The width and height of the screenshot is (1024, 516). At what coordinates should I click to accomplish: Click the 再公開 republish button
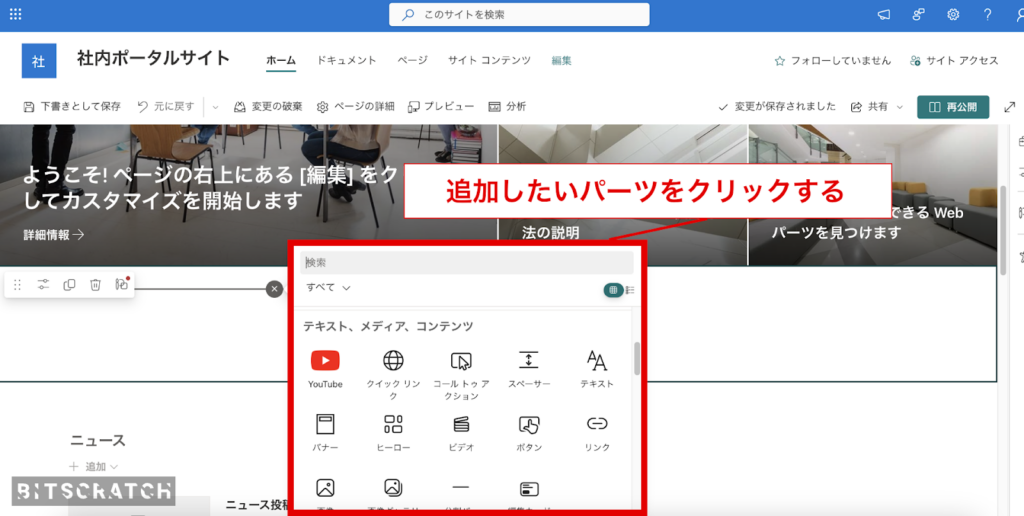[953, 106]
